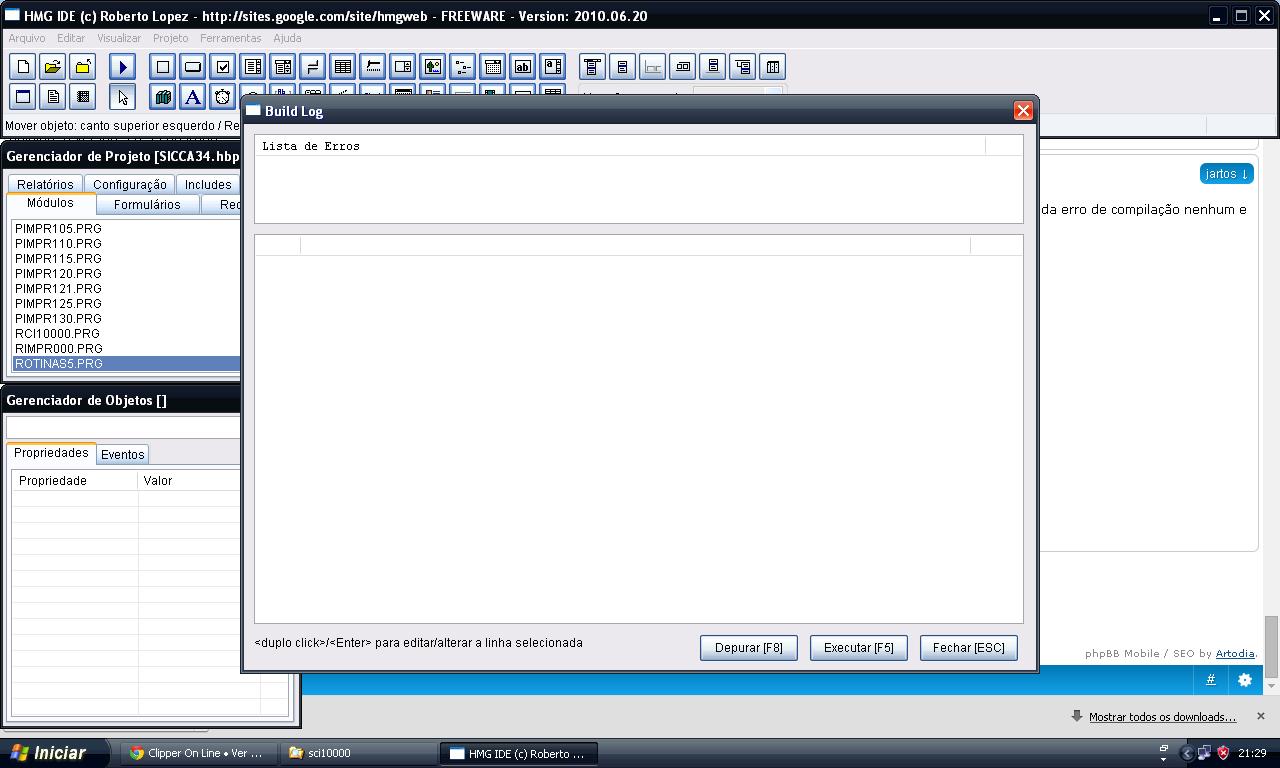
Task: Switch to the Propriedades tab
Action: [51, 453]
